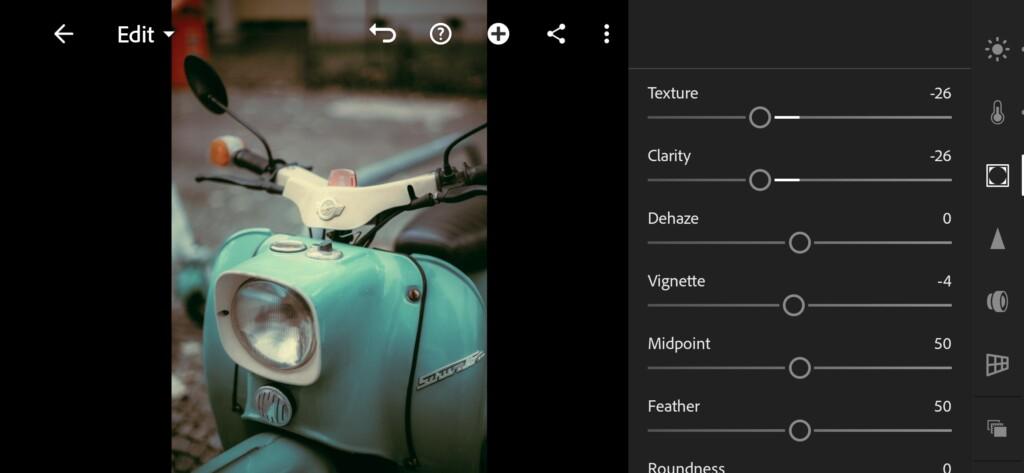The height and width of the screenshot is (473, 1024).
Task: Tap the Vignette value -4
Action: click(x=944, y=282)
